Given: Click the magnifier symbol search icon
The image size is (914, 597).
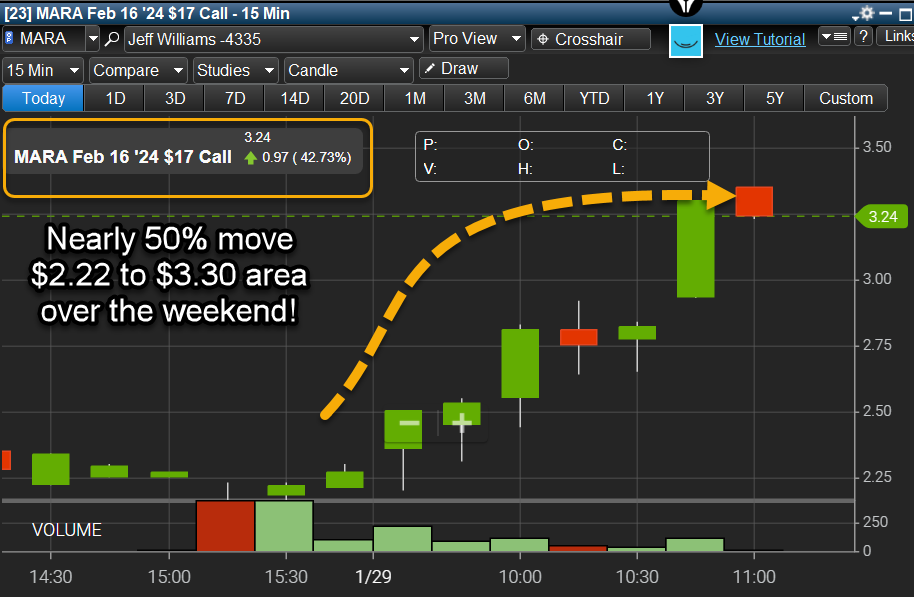Looking at the screenshot, I should [x=111, y=39].
